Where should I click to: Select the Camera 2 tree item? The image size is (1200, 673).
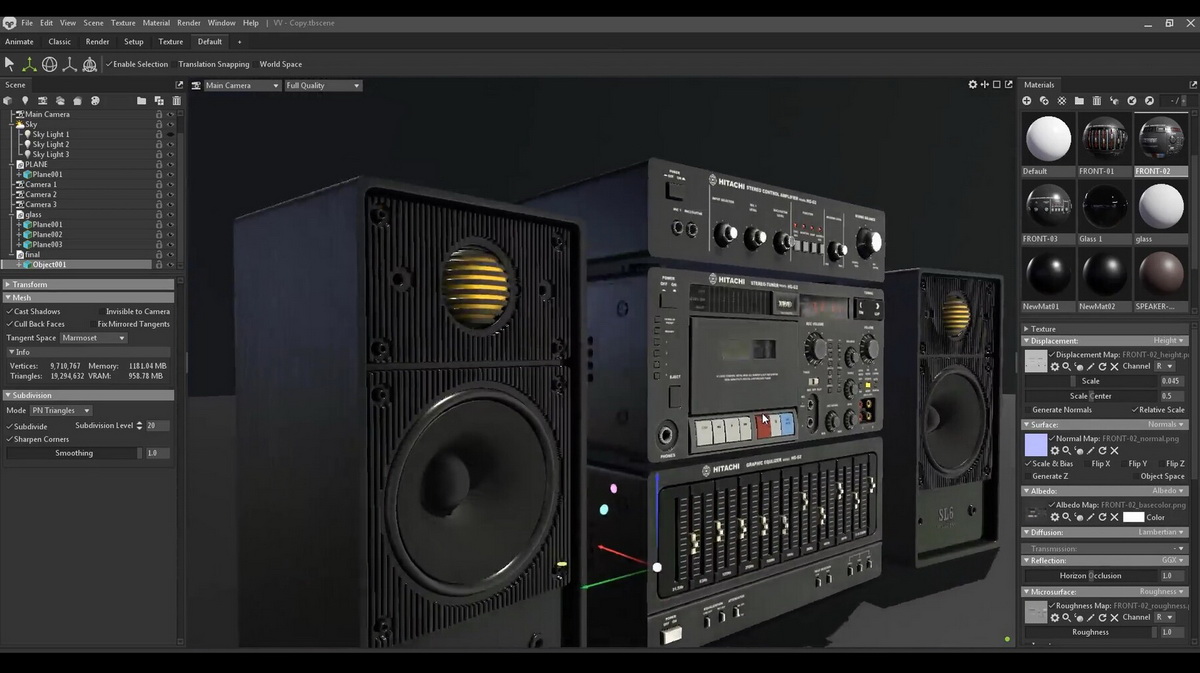(x=41, y=194)
